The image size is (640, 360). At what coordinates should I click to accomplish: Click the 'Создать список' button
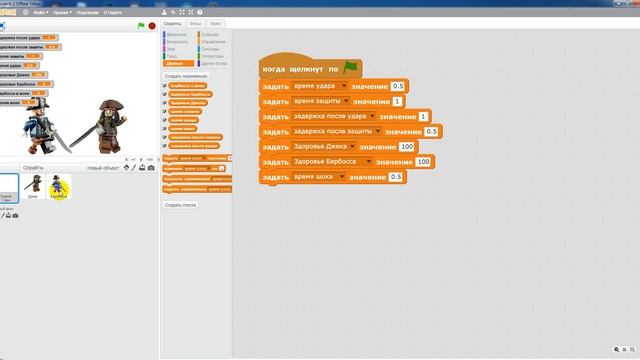click(180, 205)
